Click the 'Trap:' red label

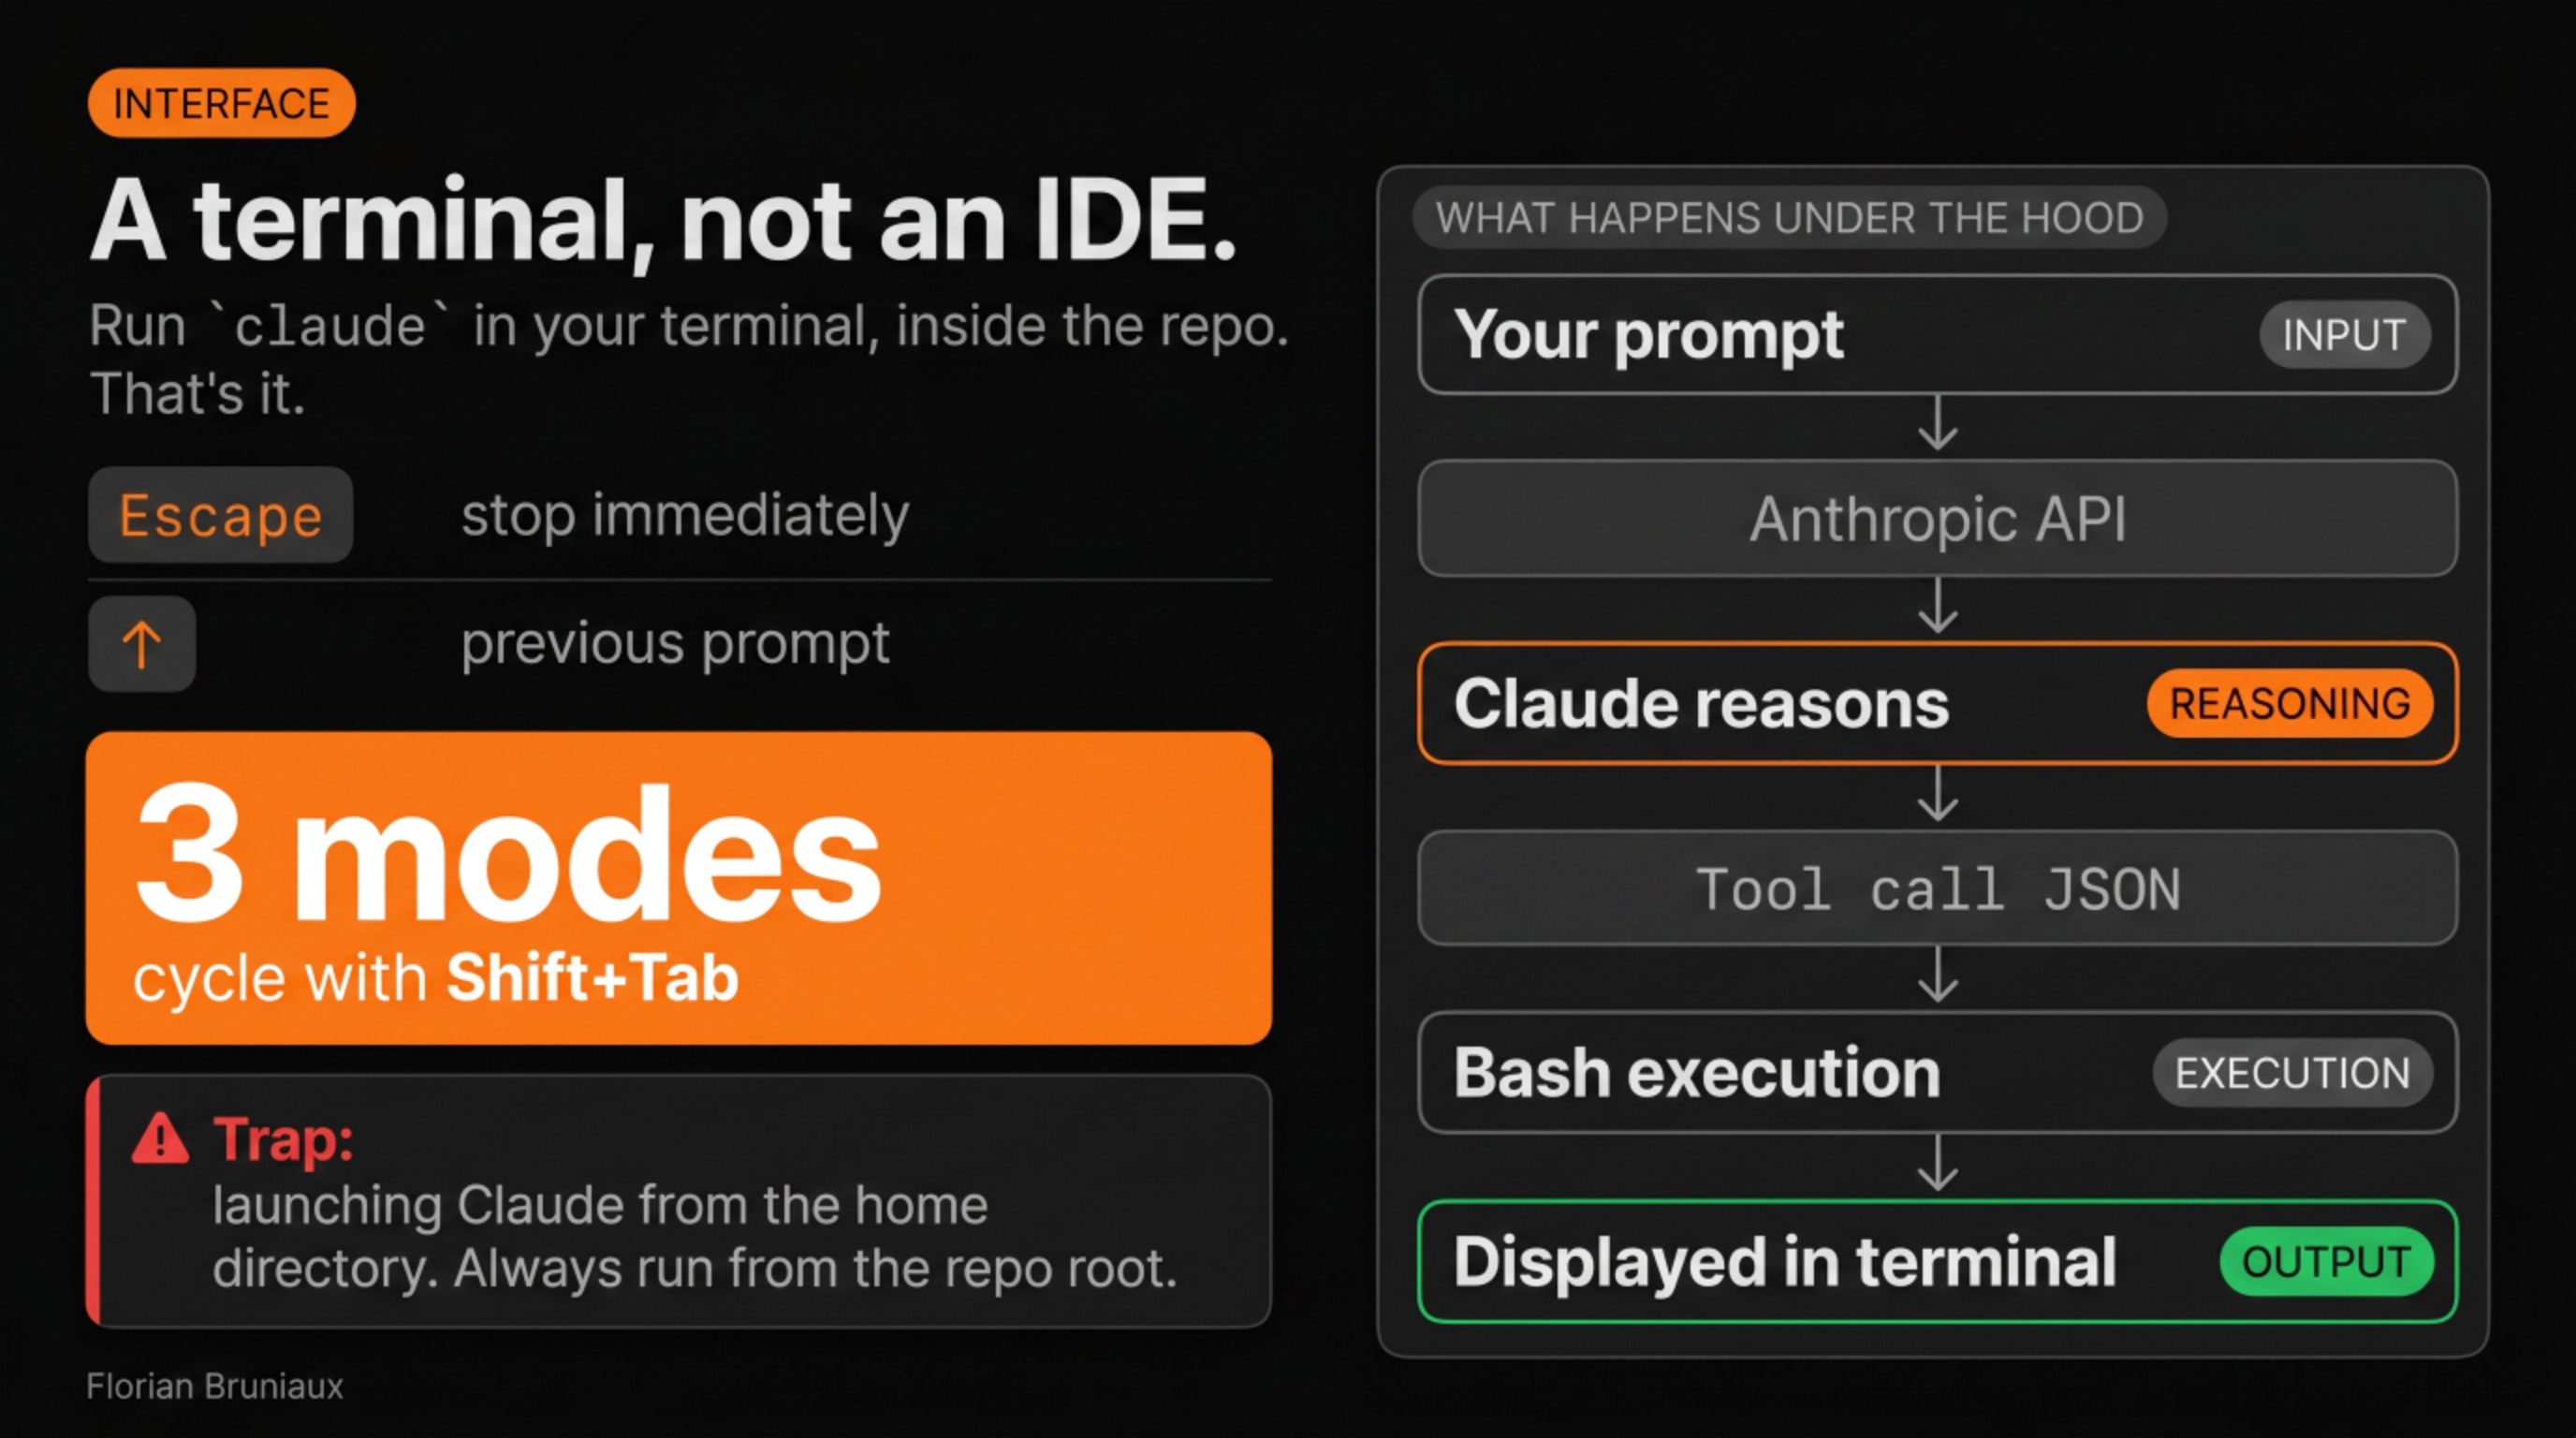(283, 1139)
